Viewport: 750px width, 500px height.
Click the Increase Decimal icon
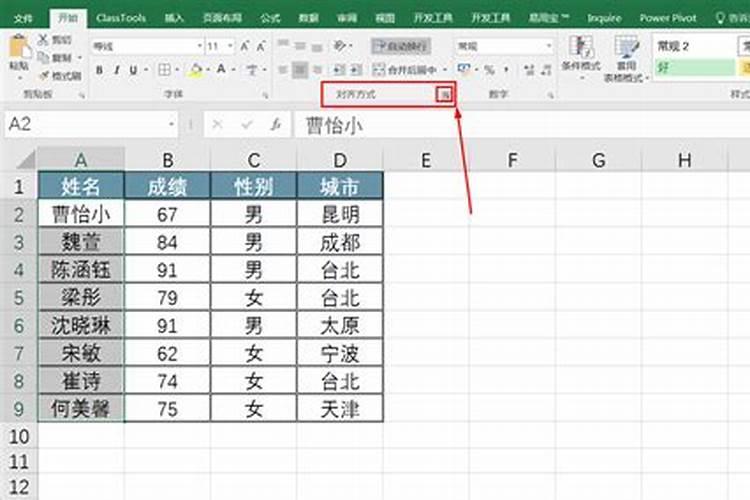pyautogui.click(x=529, y=70)
